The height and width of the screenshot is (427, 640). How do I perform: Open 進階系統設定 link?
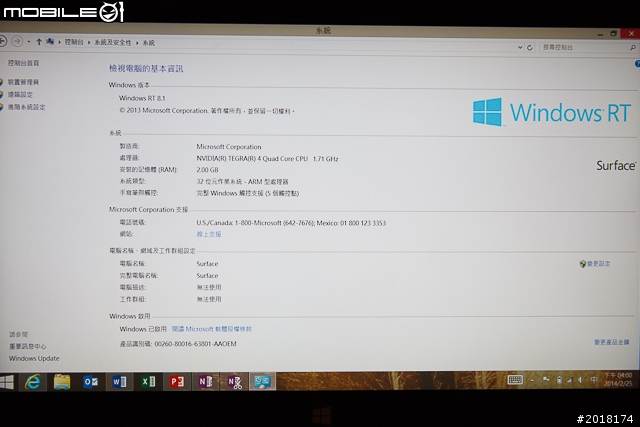coord(27,107)
